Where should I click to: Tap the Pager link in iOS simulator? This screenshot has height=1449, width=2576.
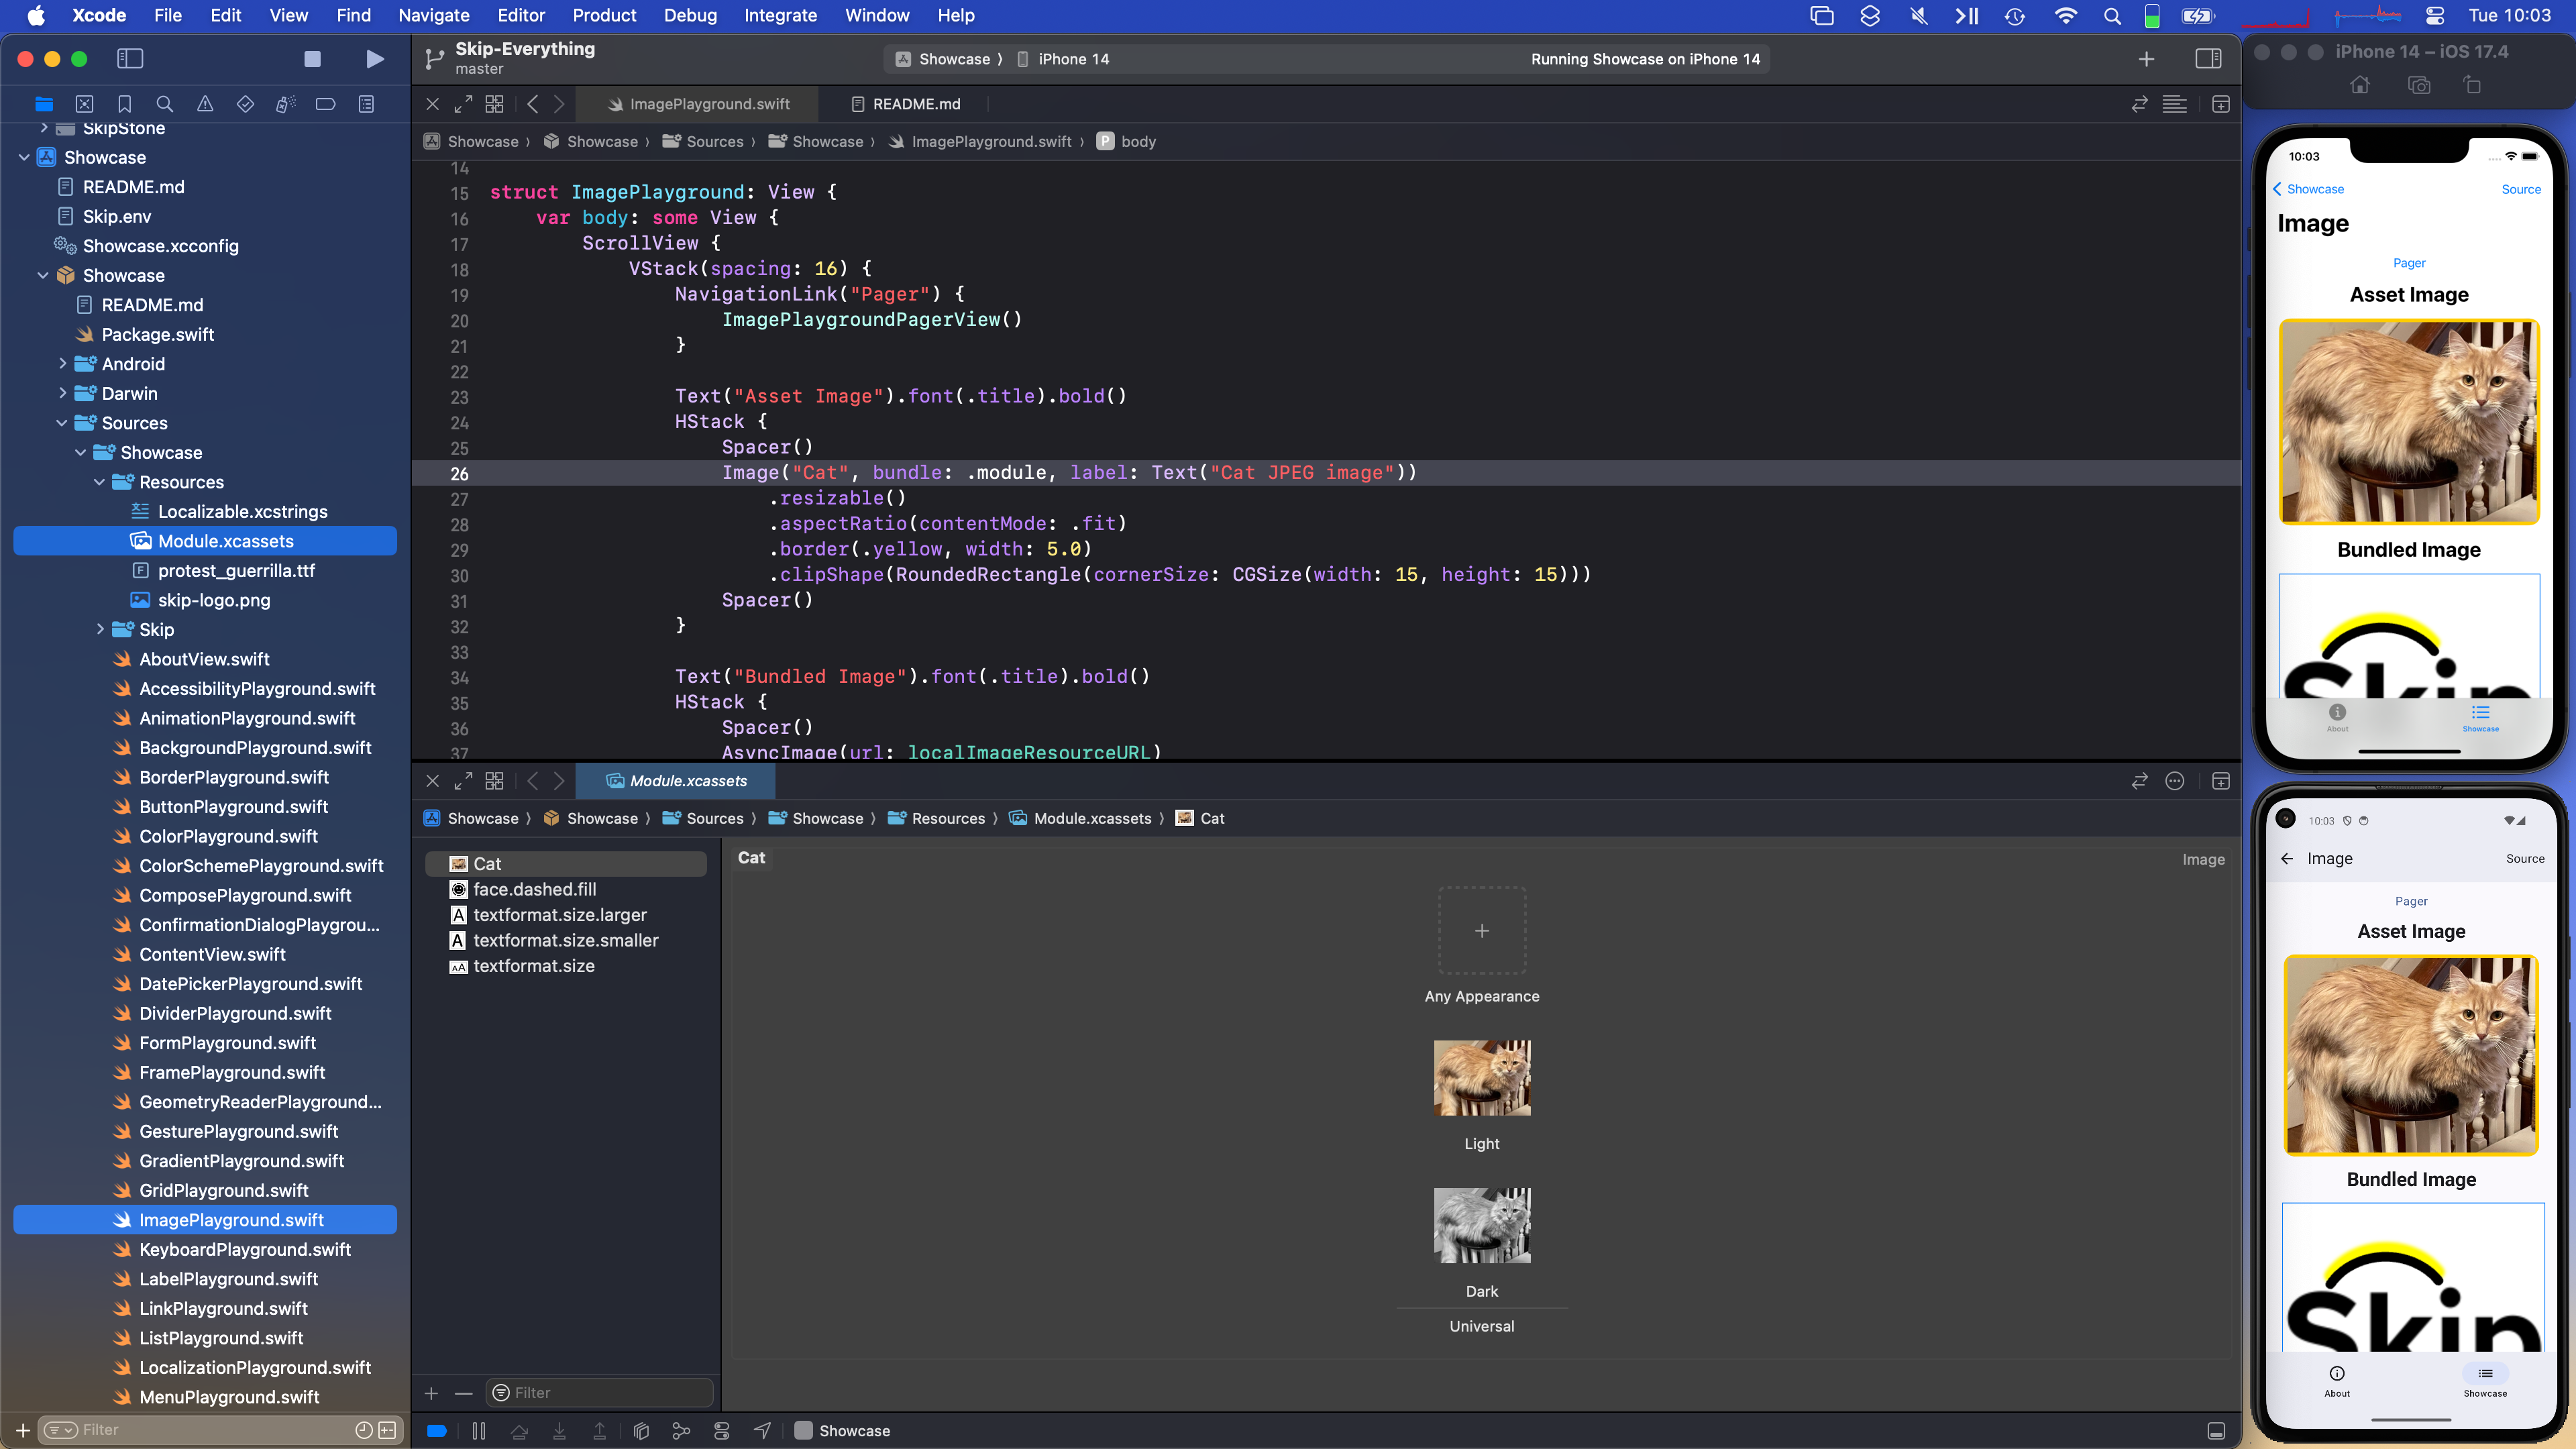2408,263
